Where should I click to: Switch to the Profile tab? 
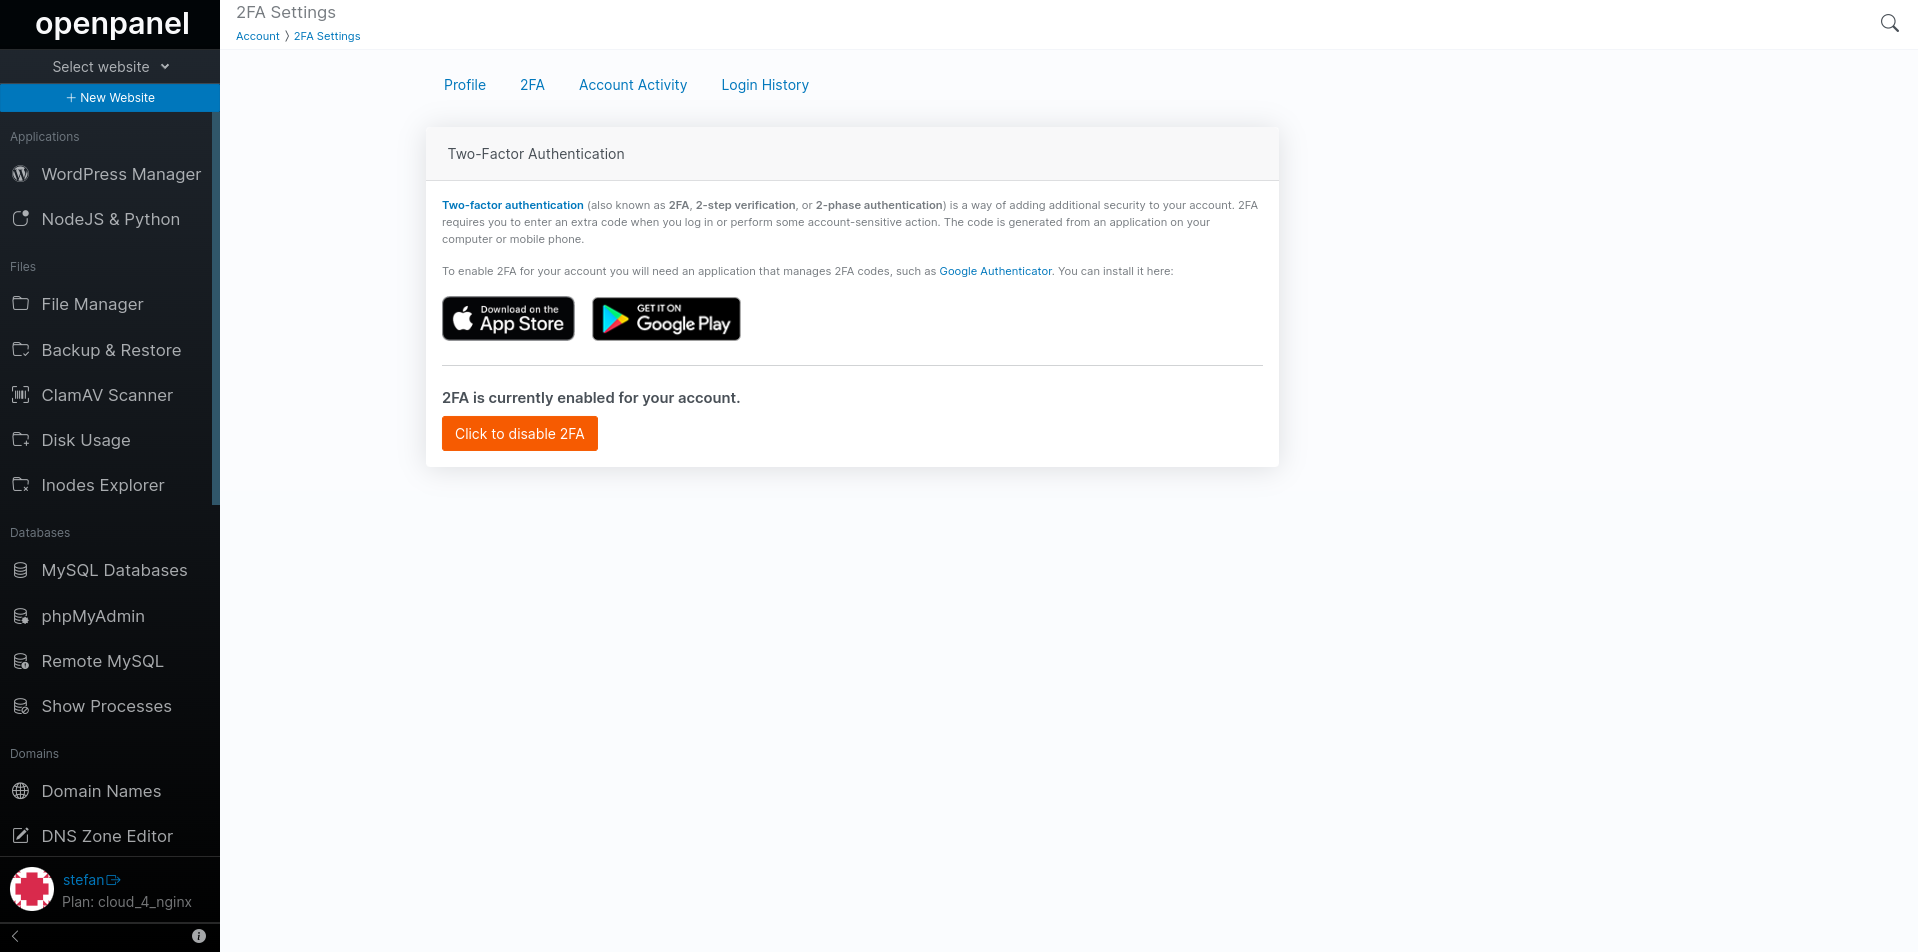tap(465, 85)
